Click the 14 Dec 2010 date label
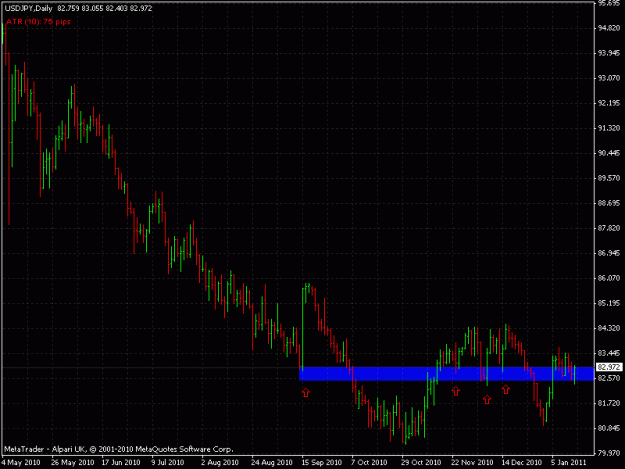The height and width of the screenshot is (469, 625). (x=522, y=463)
